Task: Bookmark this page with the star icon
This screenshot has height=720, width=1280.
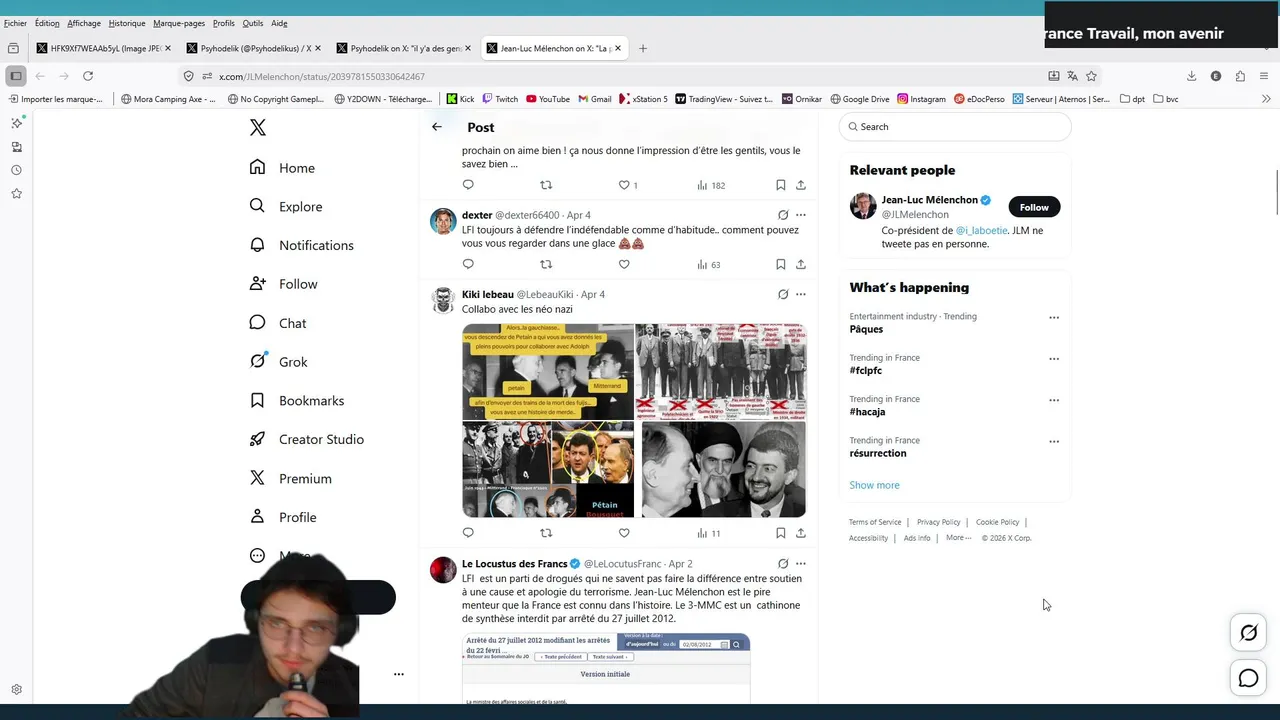Action: [1091, 76]
